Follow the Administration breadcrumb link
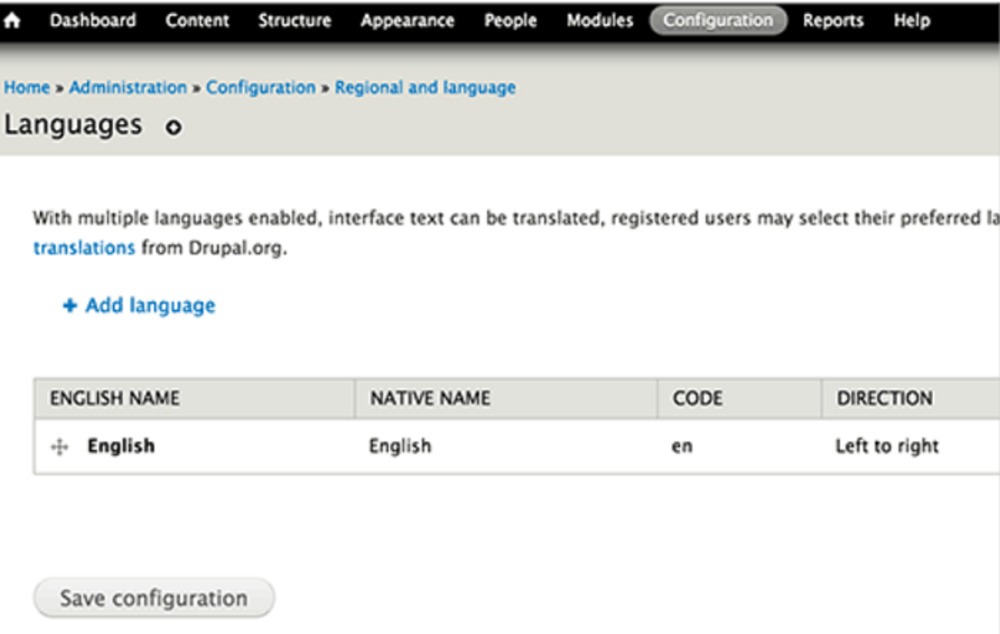This screenshot has height=634, width=1000. point(128,88)
